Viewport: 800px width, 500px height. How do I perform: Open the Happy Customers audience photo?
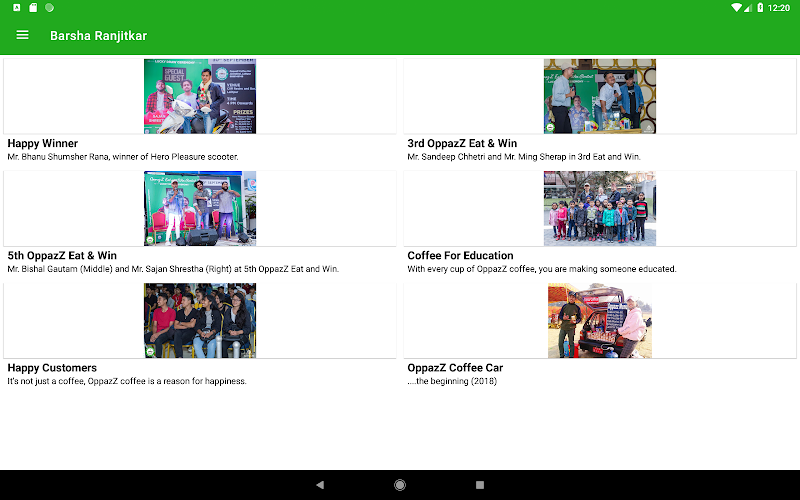click(x=200, y=320)
